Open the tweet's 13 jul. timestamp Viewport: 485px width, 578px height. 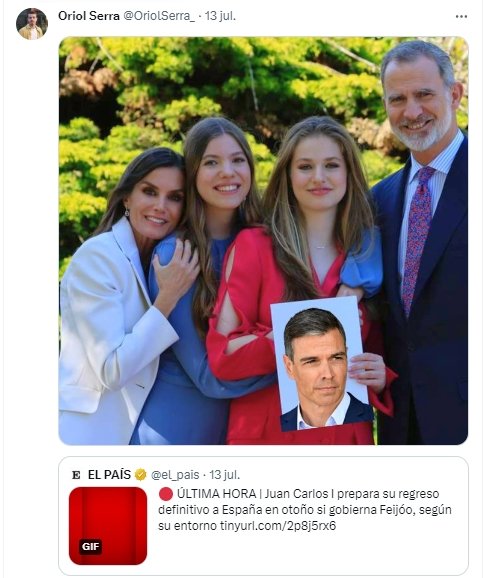pyautogui.click(x=220, y=16)
